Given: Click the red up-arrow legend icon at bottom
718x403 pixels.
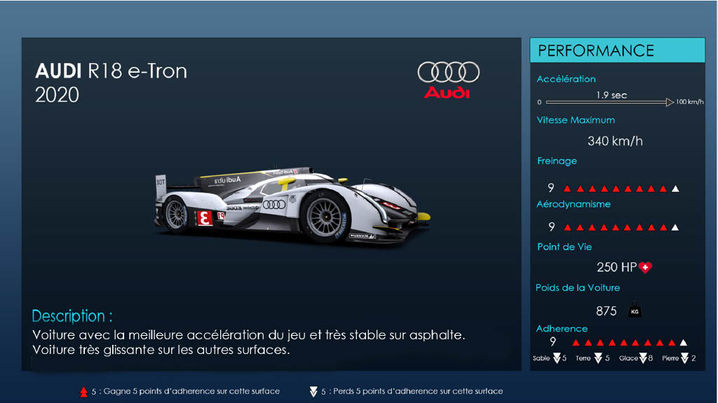Looking at the screenshot, I should pos(84,392).
